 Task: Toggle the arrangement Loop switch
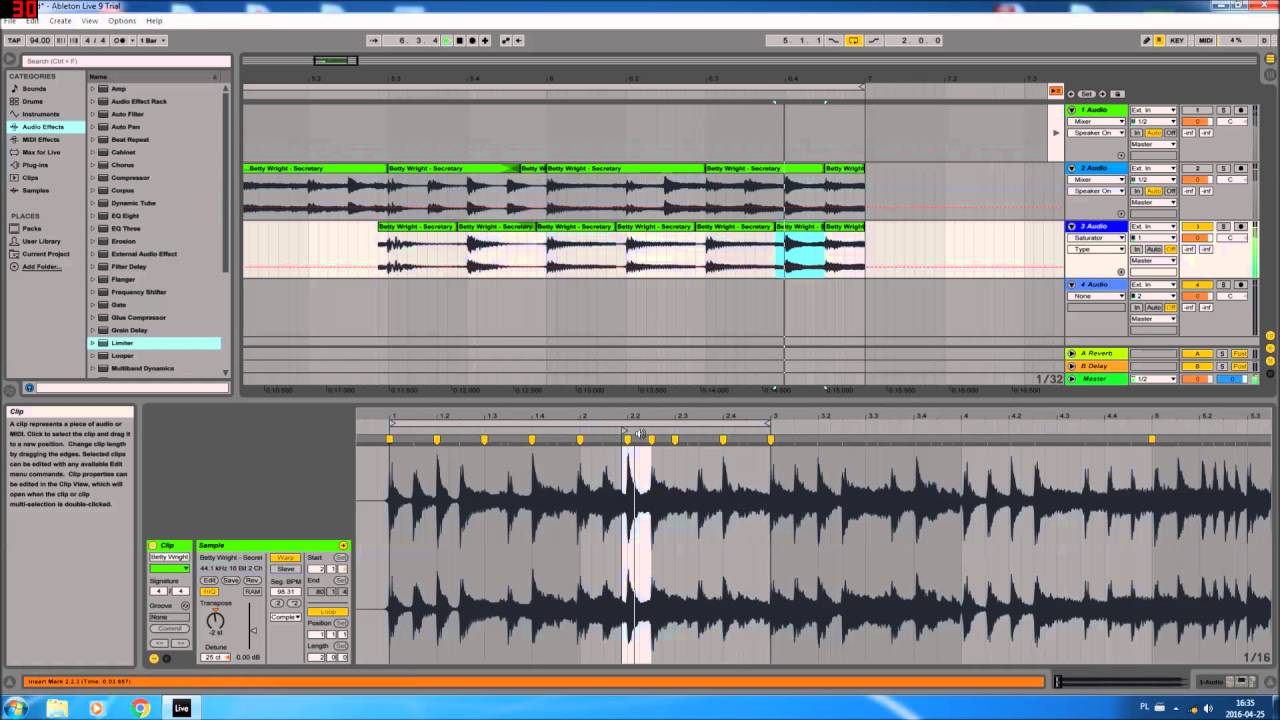[853, 40]
